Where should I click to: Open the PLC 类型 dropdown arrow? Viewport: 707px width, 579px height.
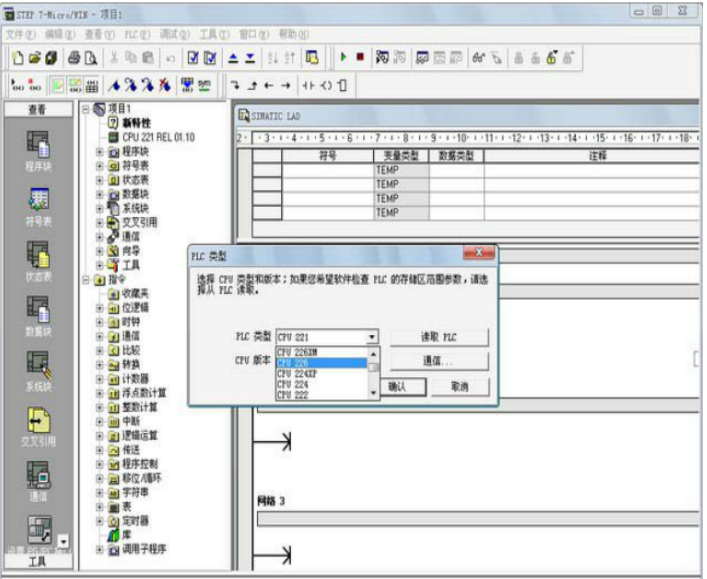372,337
